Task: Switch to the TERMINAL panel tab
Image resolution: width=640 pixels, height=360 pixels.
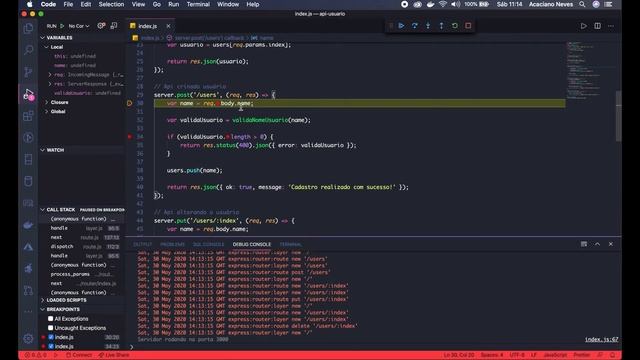Action: pyautogui.click(x=291, y=244)
